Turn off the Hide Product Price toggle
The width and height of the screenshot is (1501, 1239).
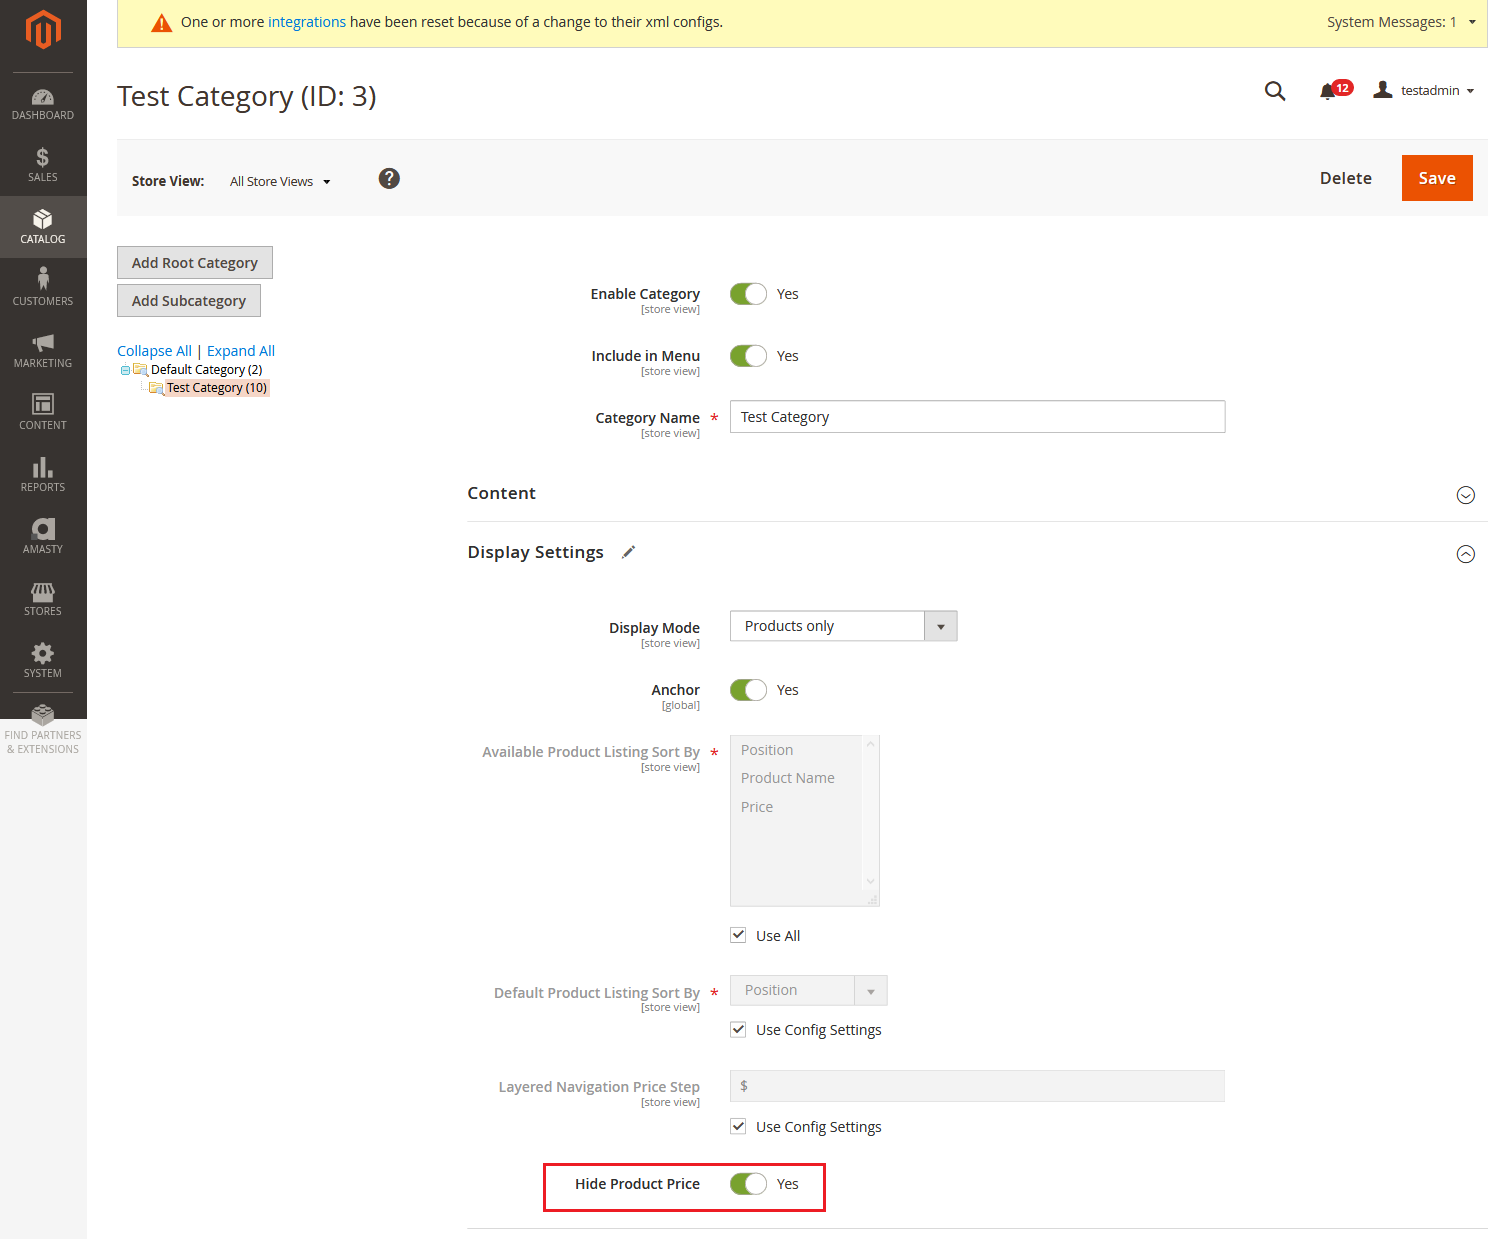click(748, 1183)
